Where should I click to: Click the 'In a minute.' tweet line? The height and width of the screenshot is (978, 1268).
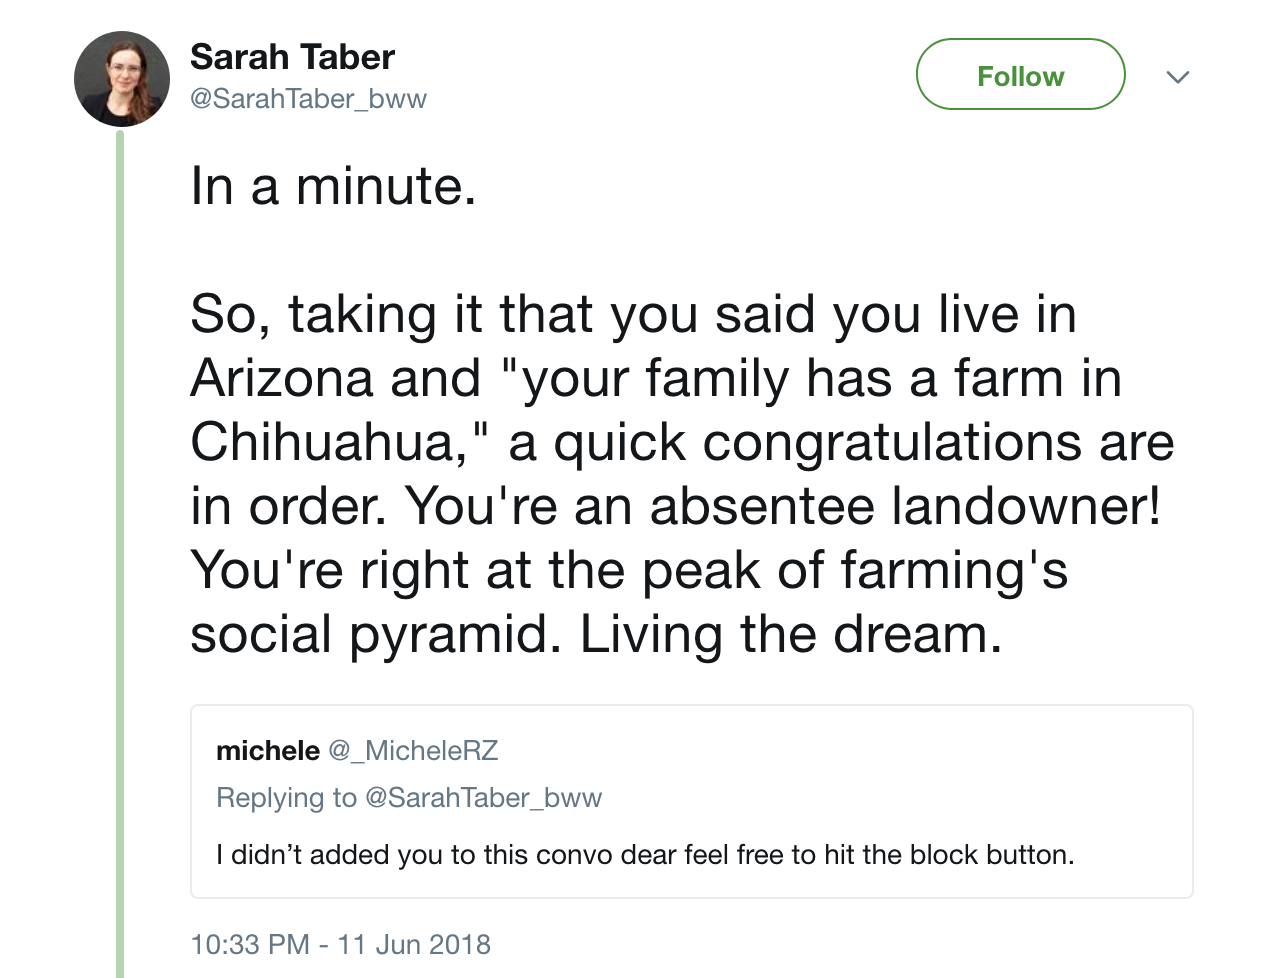[x=333, y=186]
